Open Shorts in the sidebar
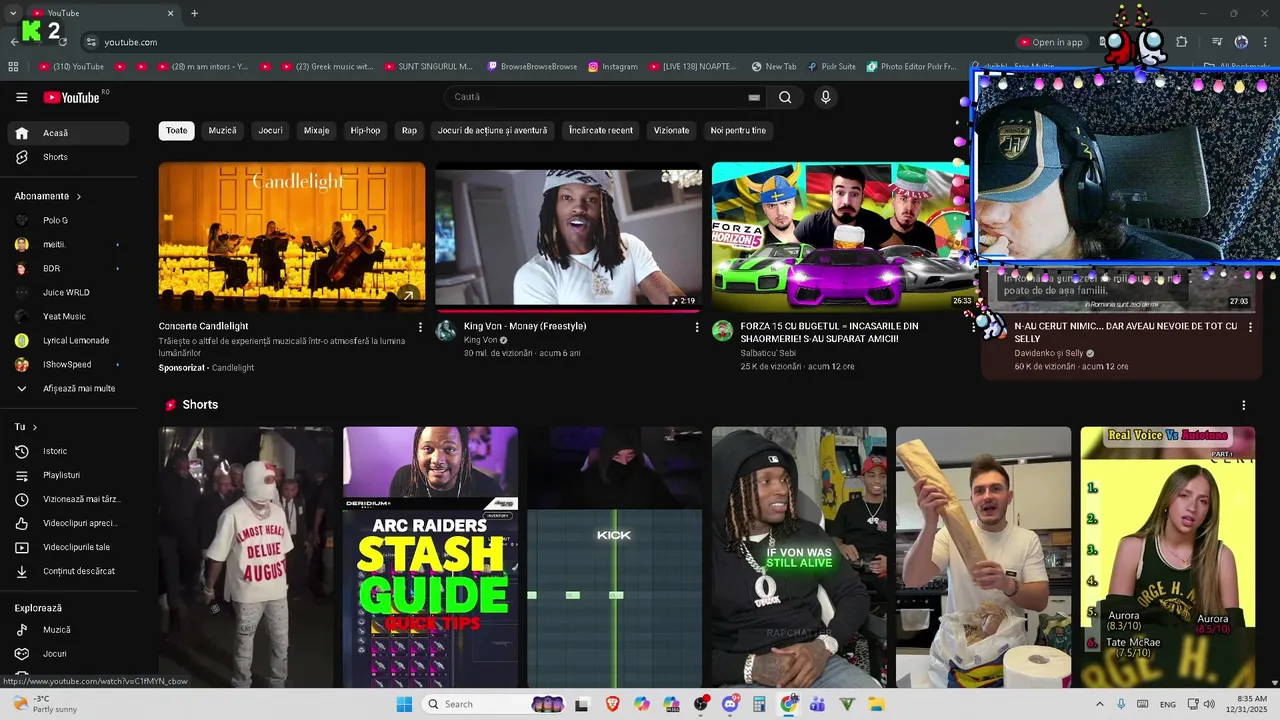Image resolution: width=1280 pixels, height=720 pixels. [69, 157]
